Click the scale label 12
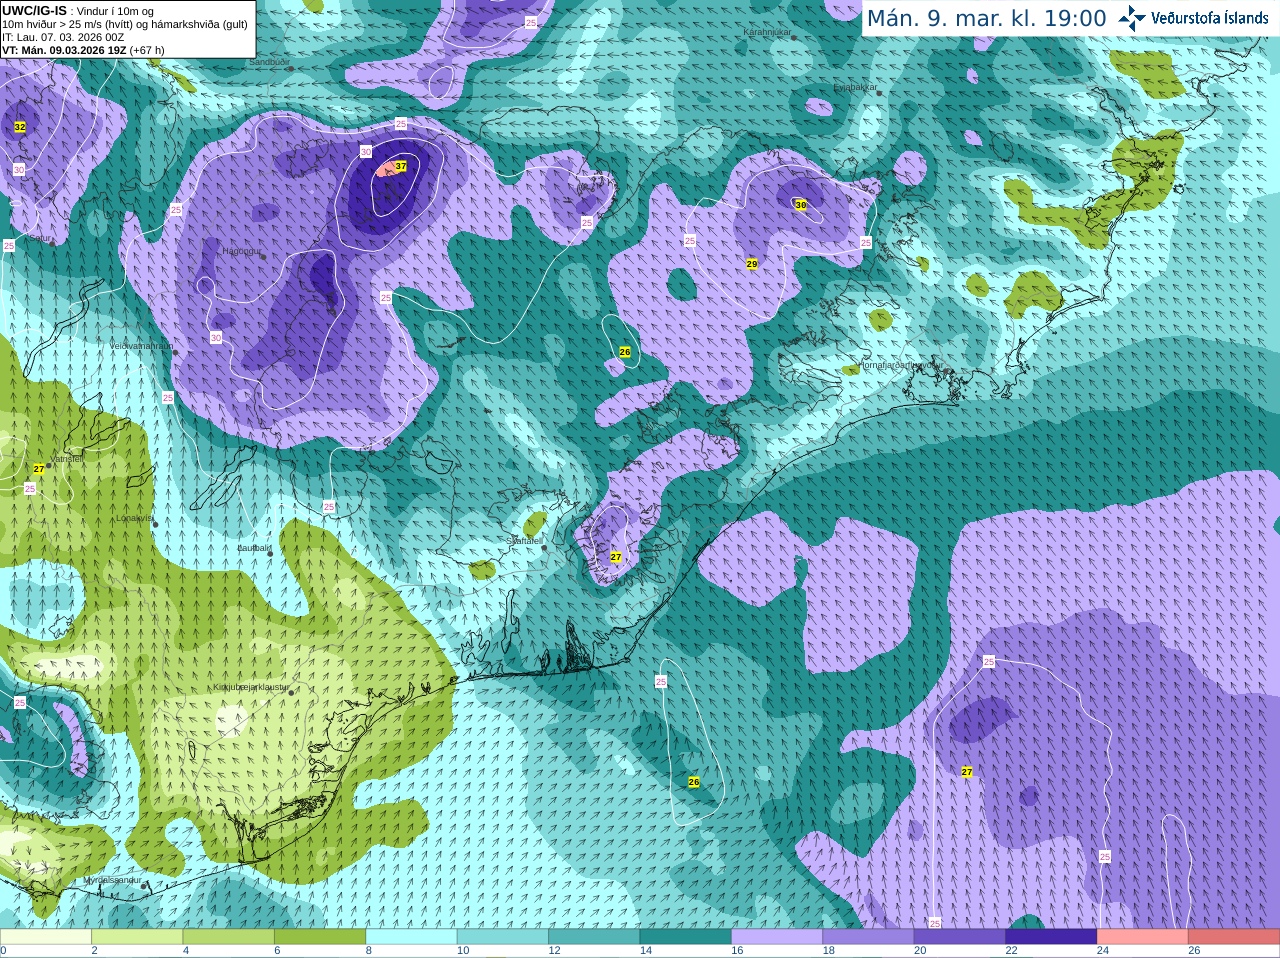This screenshot has height=958, width=1280. [554, 951]
